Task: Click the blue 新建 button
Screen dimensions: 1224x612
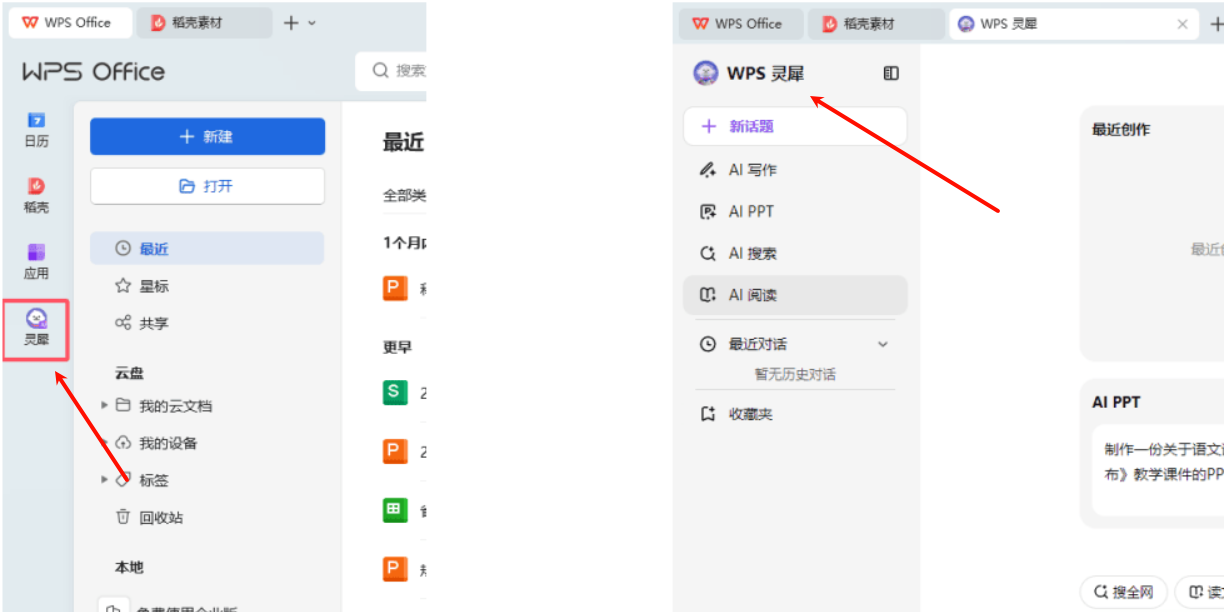Action: pos(207,137)
